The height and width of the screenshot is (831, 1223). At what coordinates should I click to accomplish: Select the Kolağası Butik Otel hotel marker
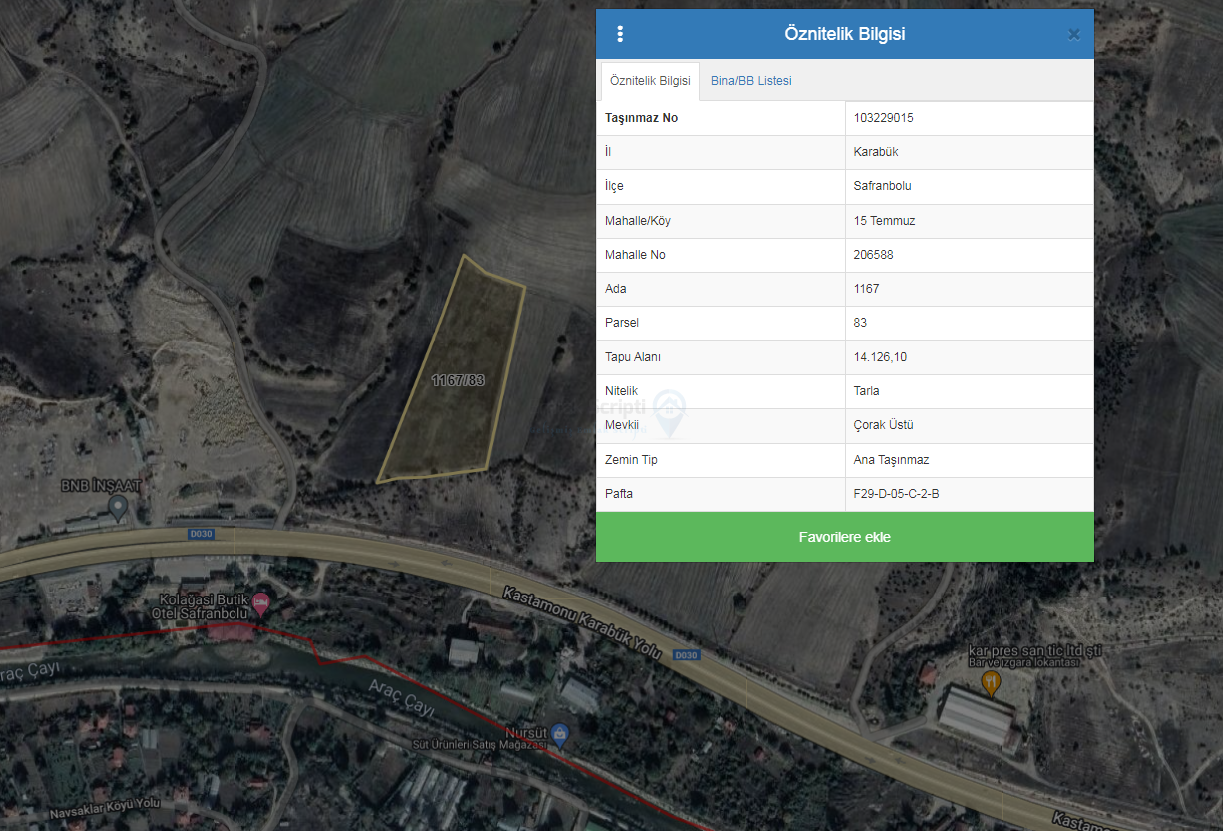261,603
